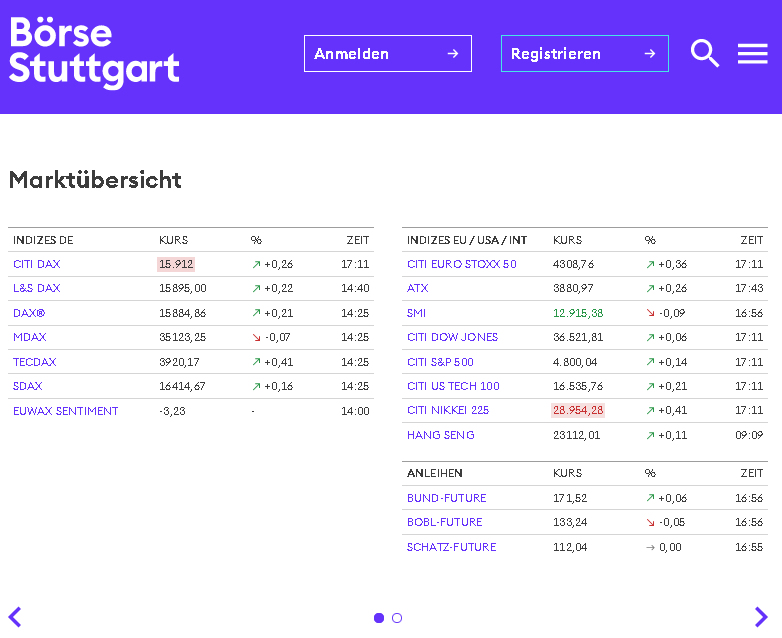Click highlighted CITI DAX price 15.912
This screenshot has height=638, width=782.
tap(176, 264)
